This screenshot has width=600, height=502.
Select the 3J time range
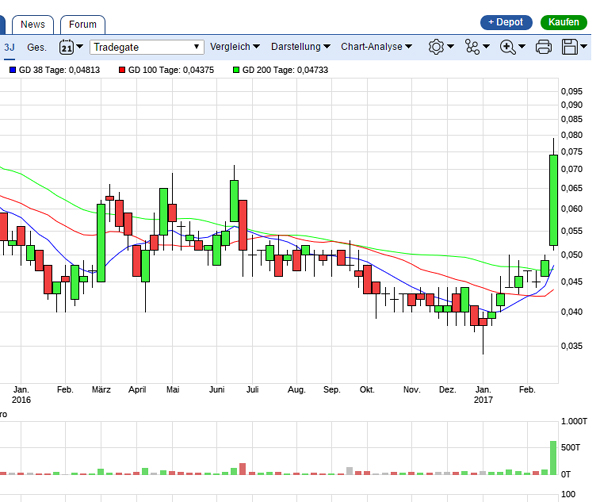9,47
